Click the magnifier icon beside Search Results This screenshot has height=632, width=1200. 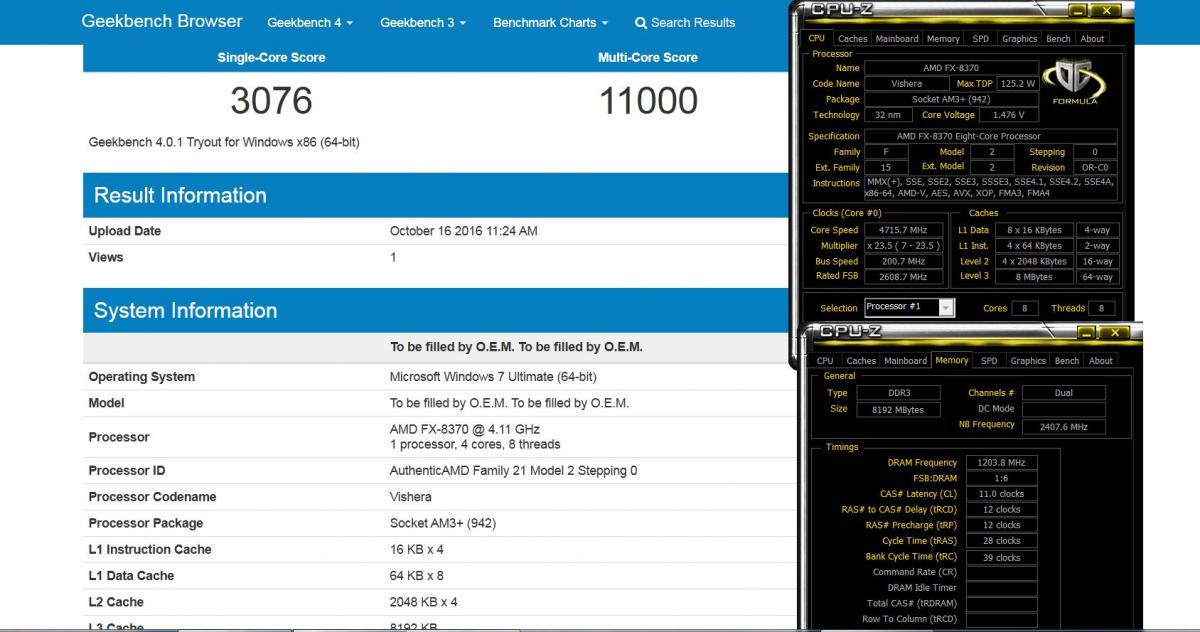[641, 22]
